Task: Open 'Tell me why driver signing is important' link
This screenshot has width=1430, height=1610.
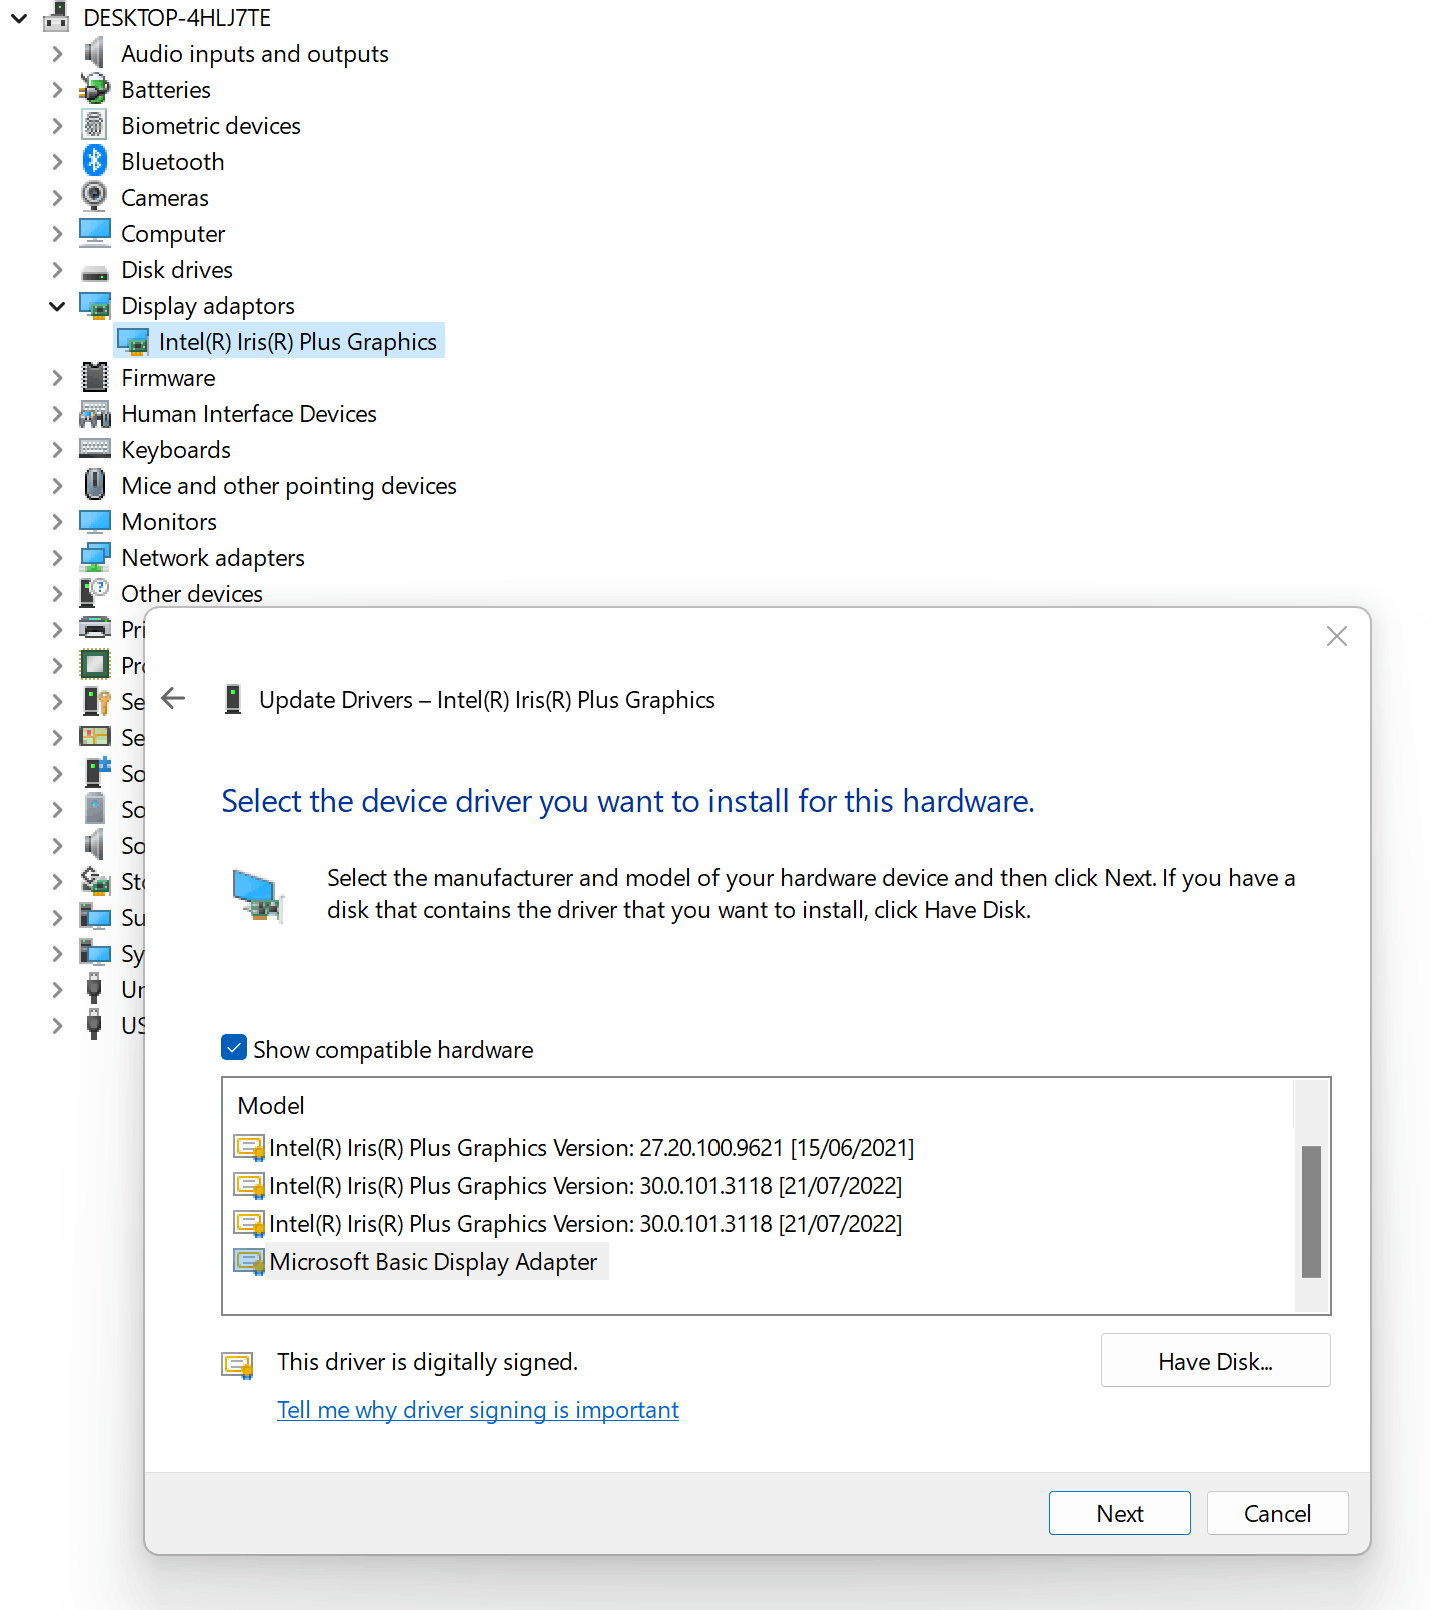Action: 478,1410
